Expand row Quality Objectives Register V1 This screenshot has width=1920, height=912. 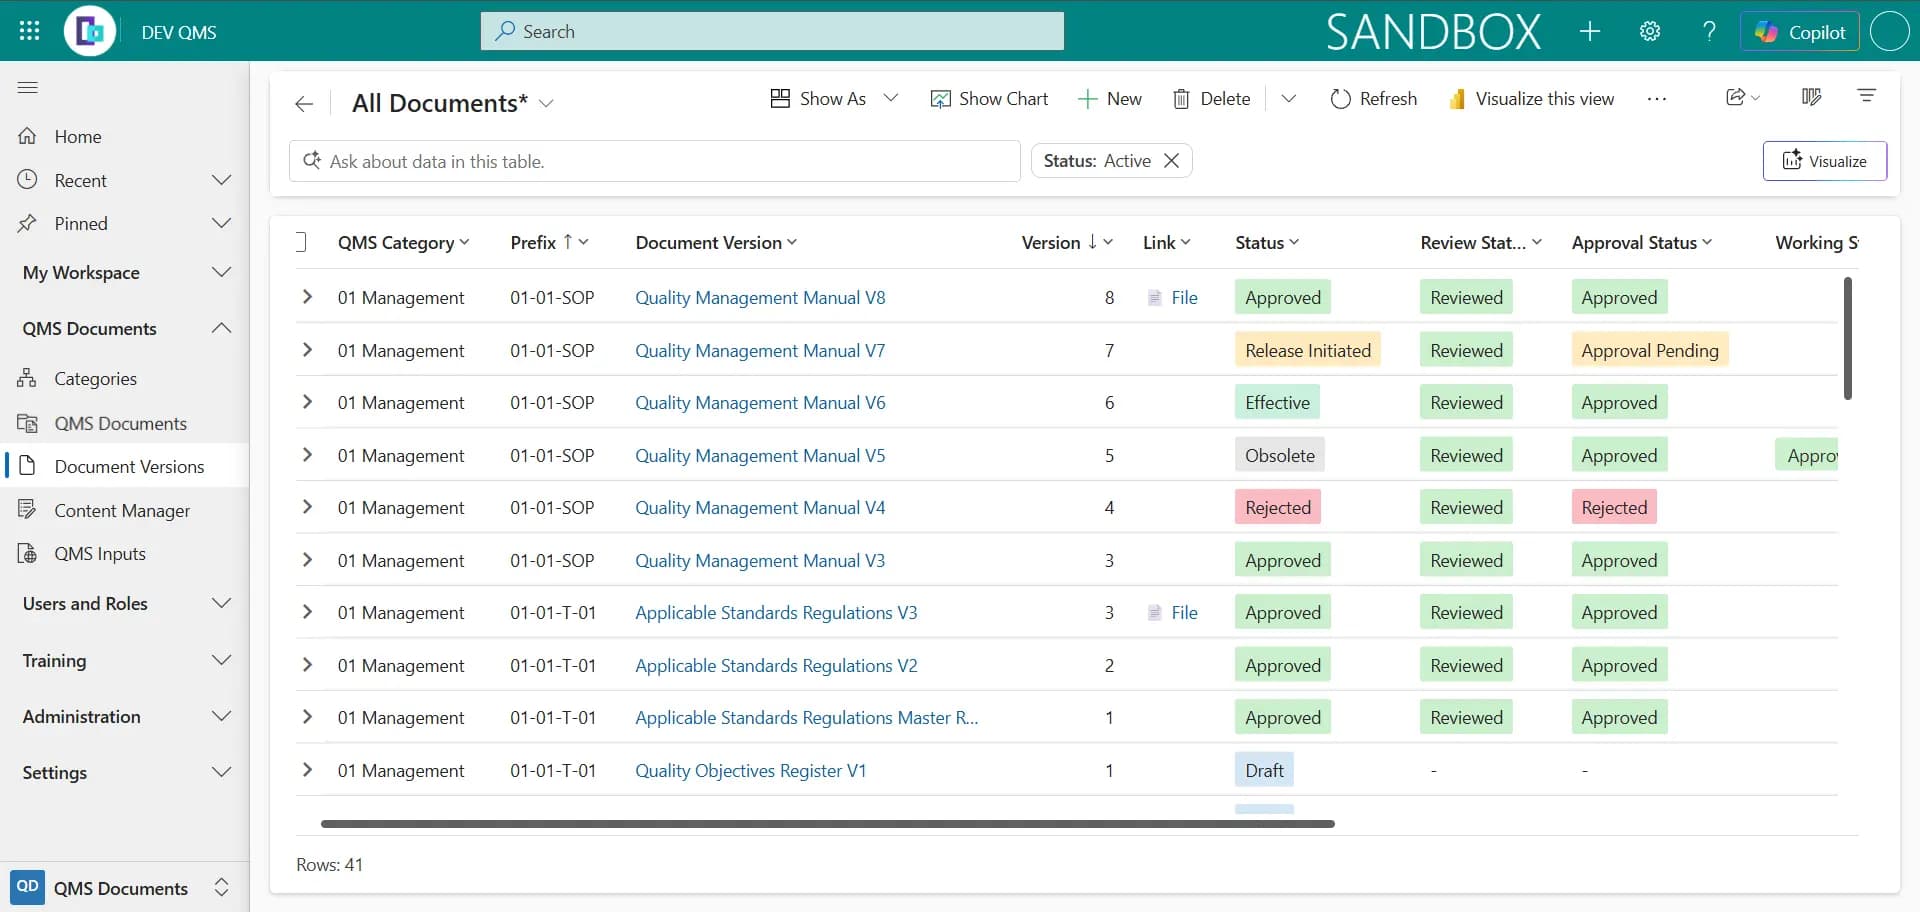click(307, 770)
